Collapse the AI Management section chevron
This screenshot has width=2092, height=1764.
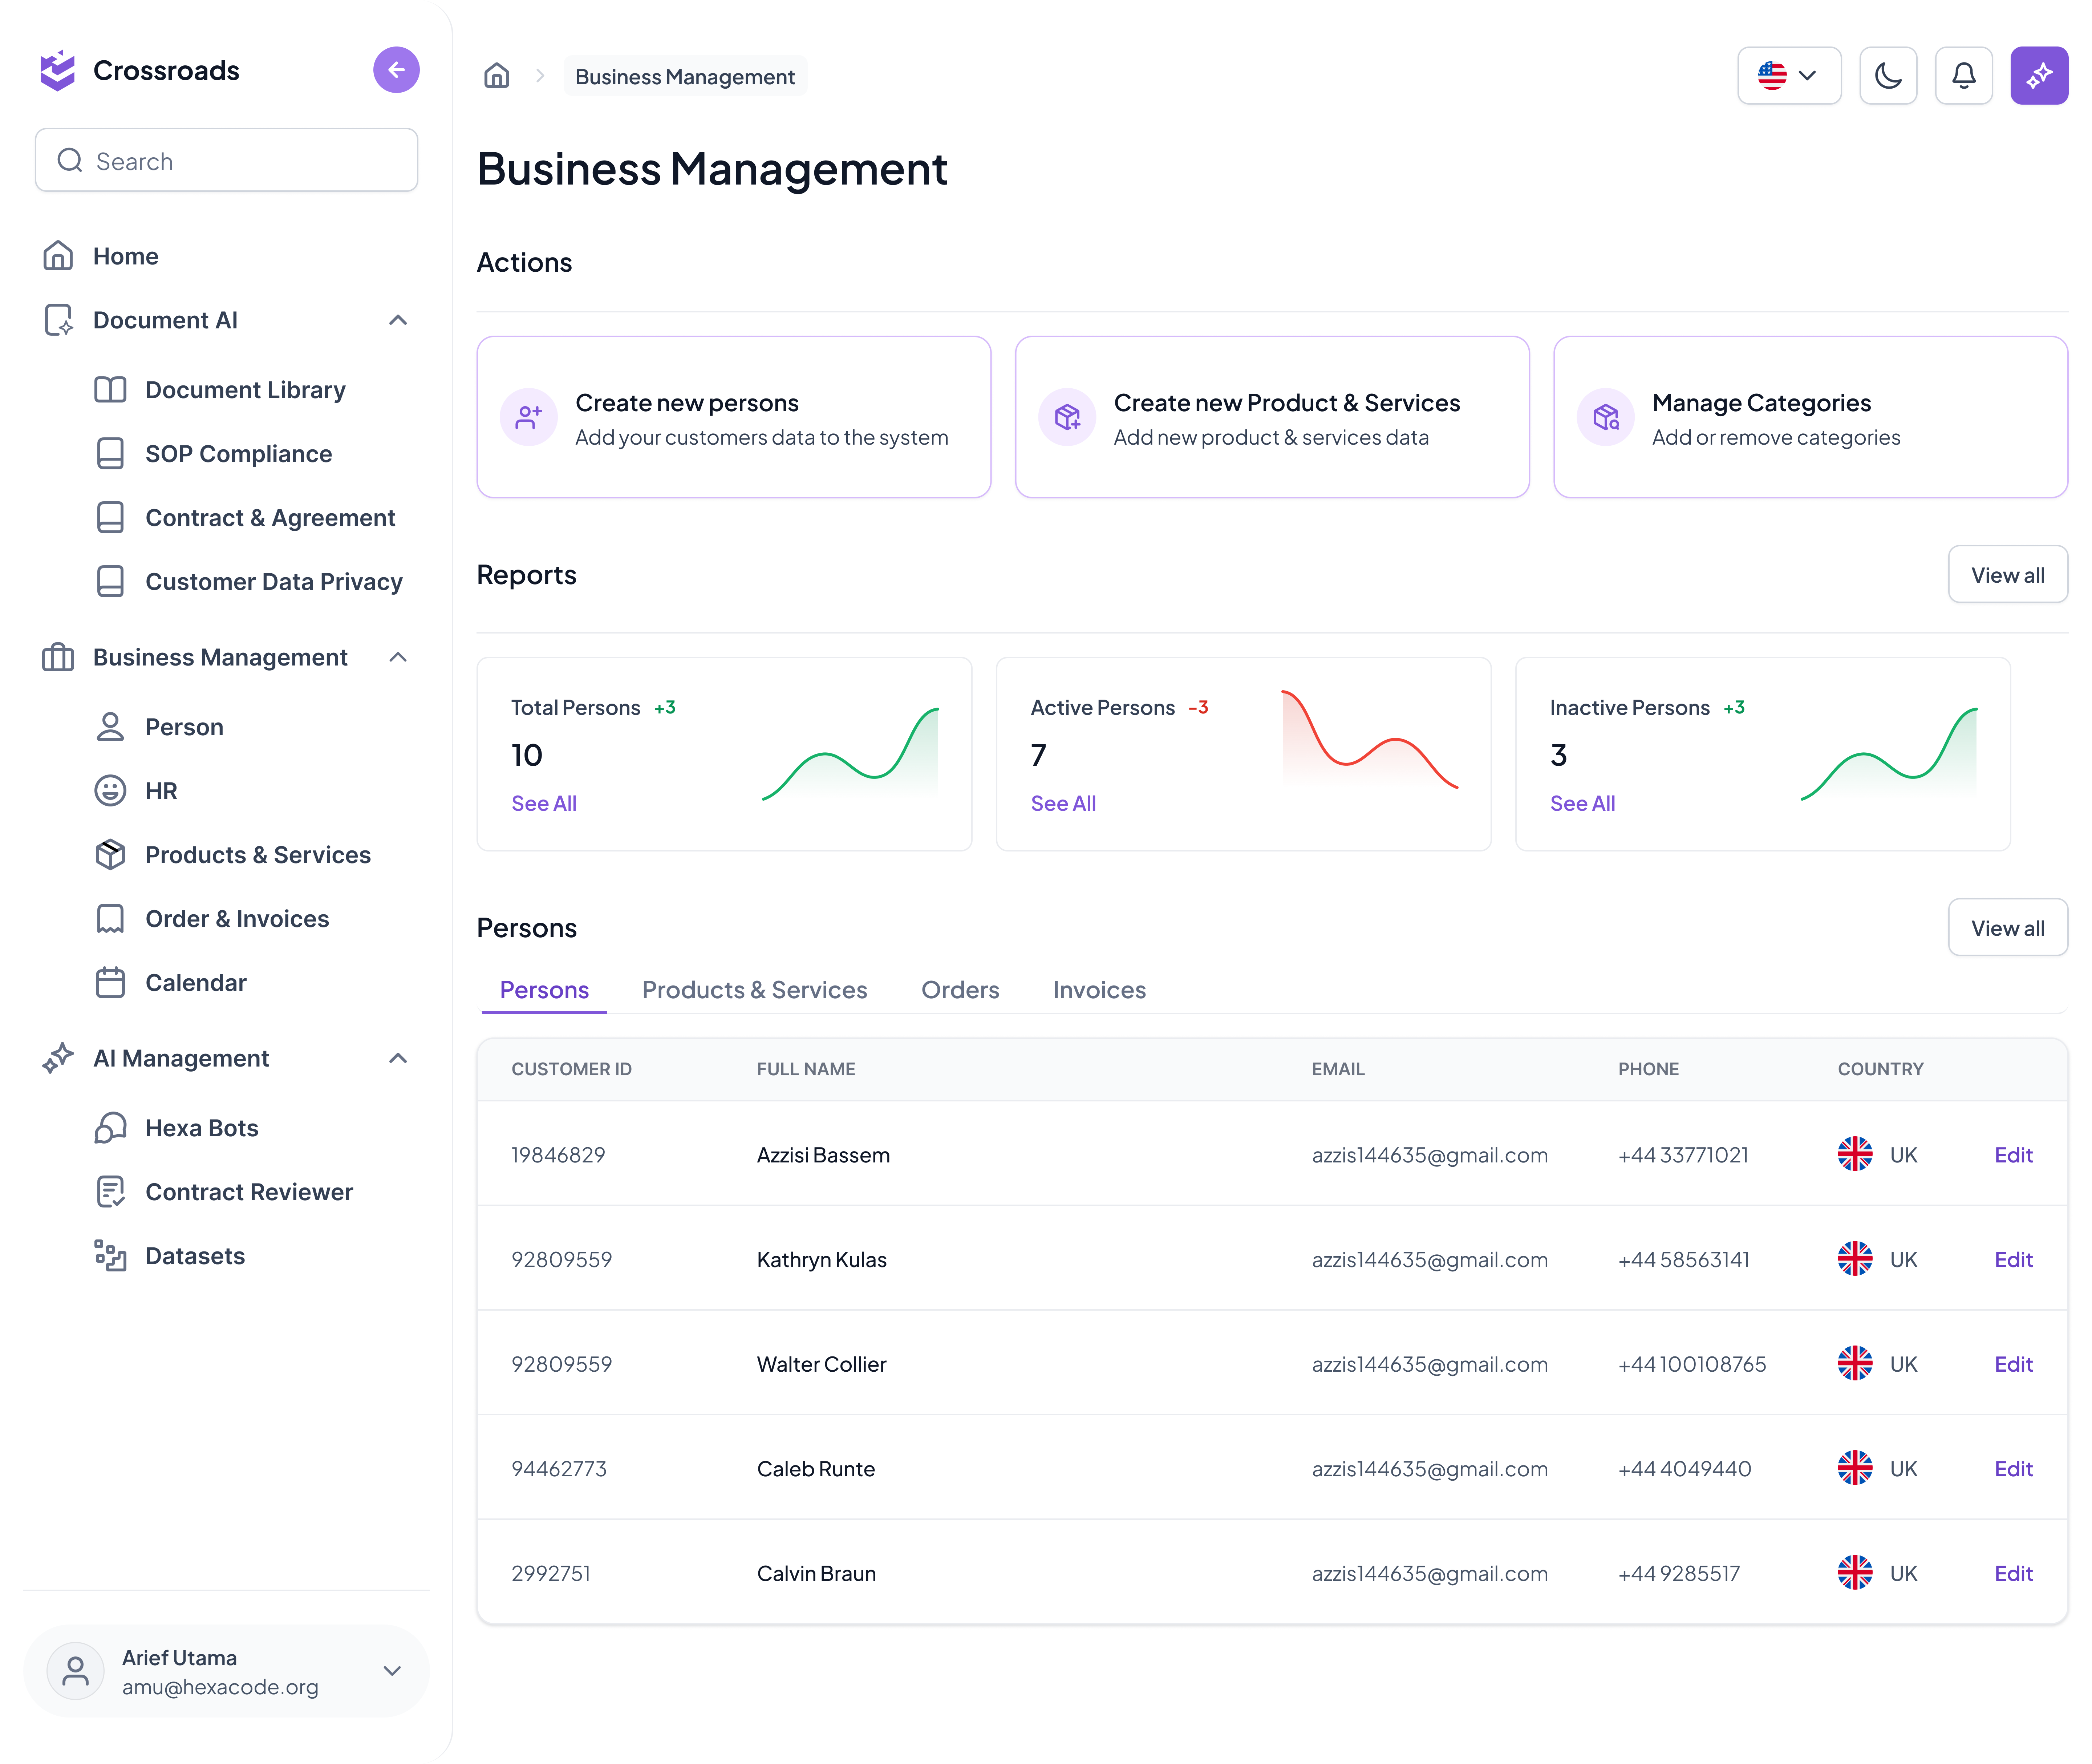point(398,1058)
